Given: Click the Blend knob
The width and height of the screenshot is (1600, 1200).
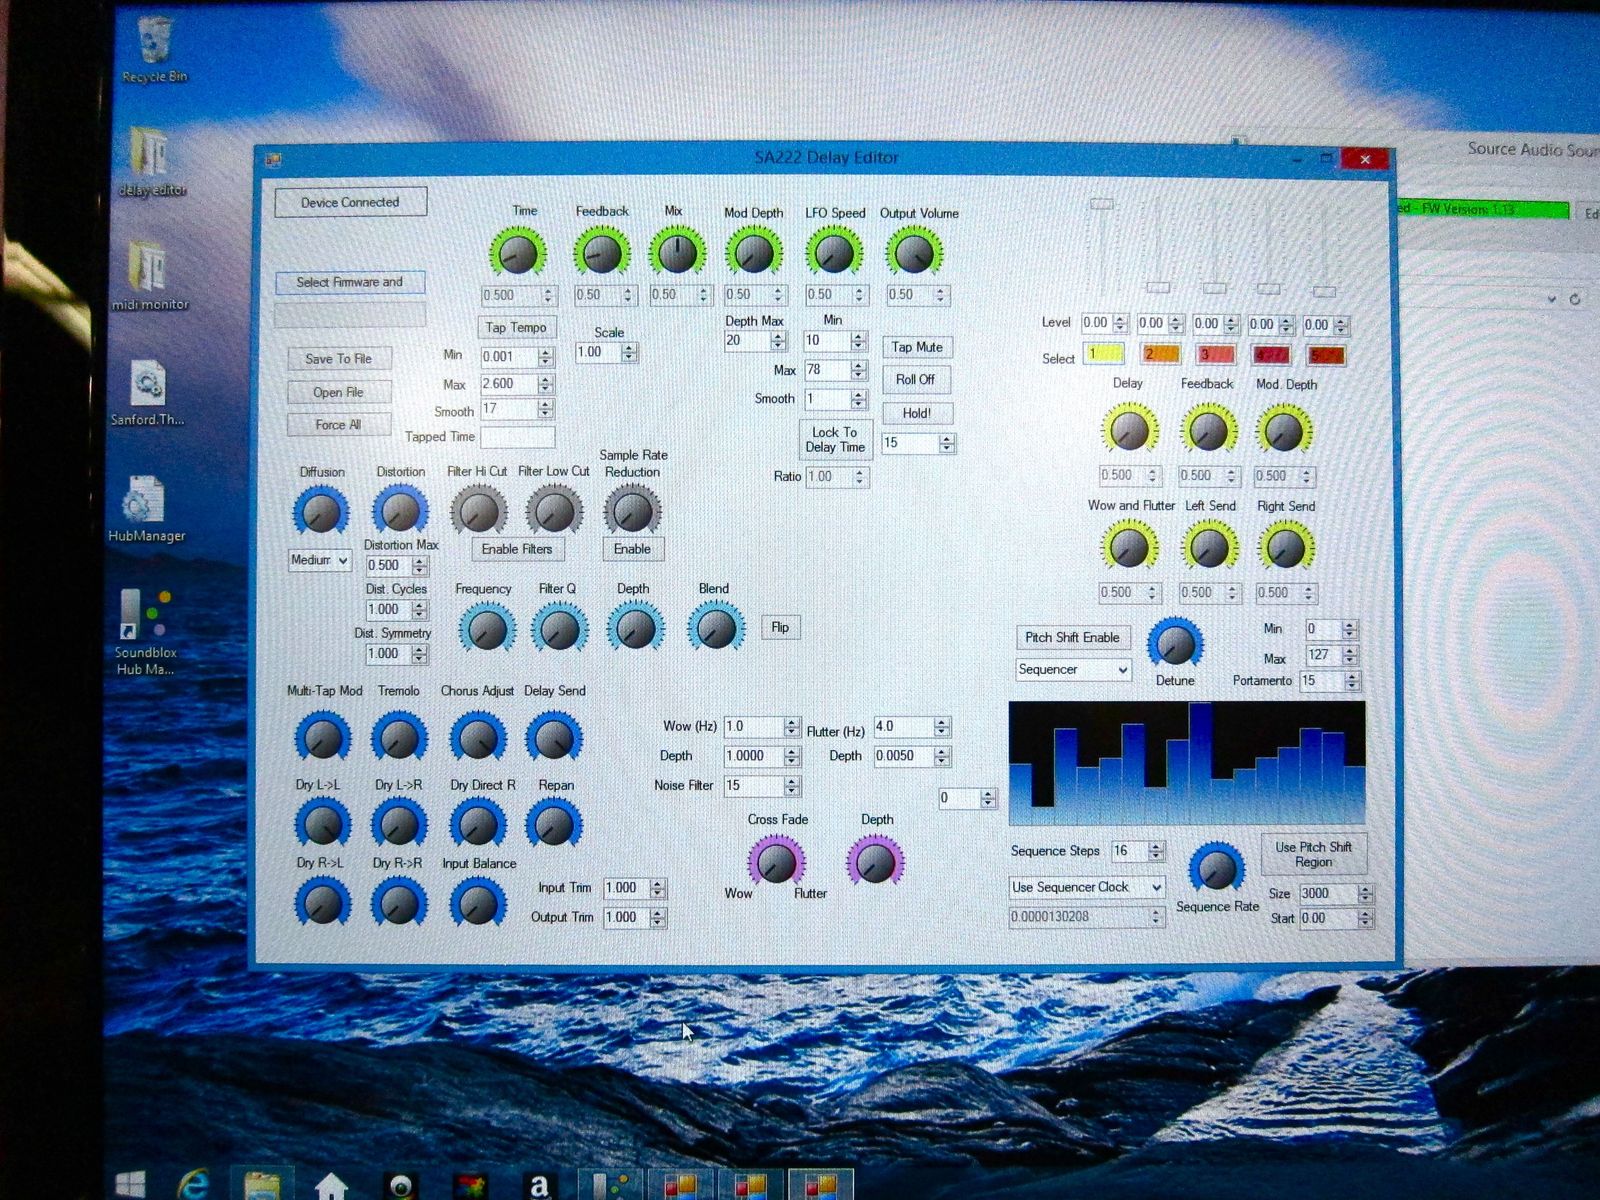Looking at the screenshot, I should [716, 628].
